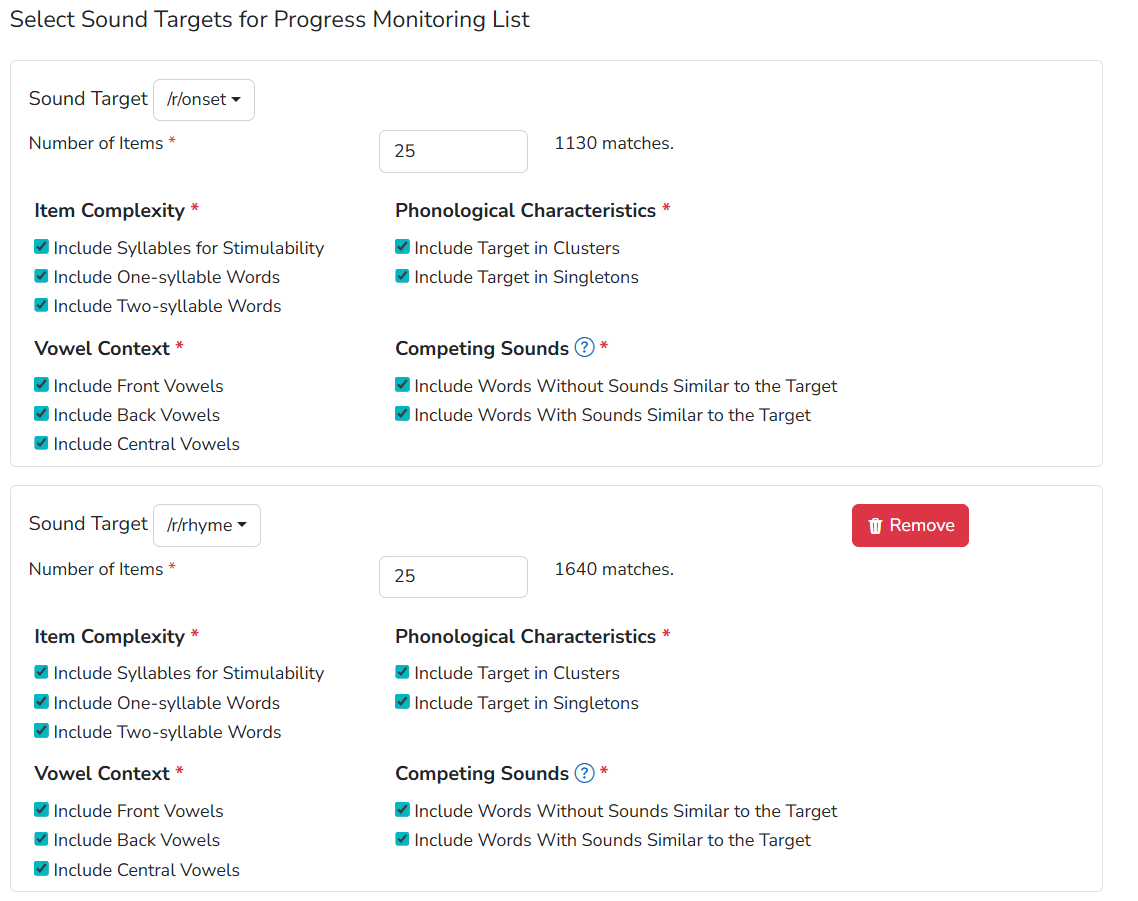The image size is (1138, 901).
Task: Click the Select Sound Targets heading
Action: (x=269, y=19)
